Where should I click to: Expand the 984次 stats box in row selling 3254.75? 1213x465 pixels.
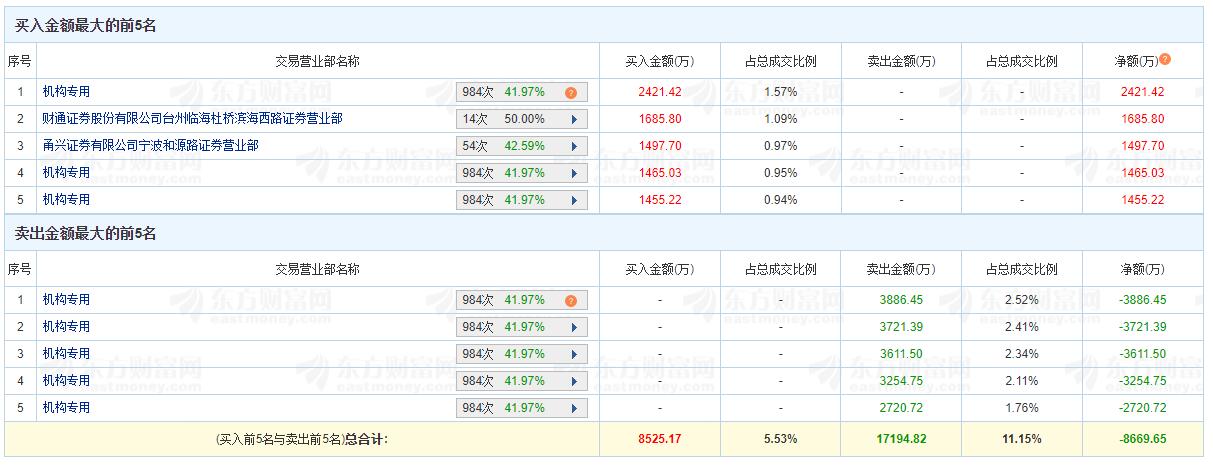521,381
